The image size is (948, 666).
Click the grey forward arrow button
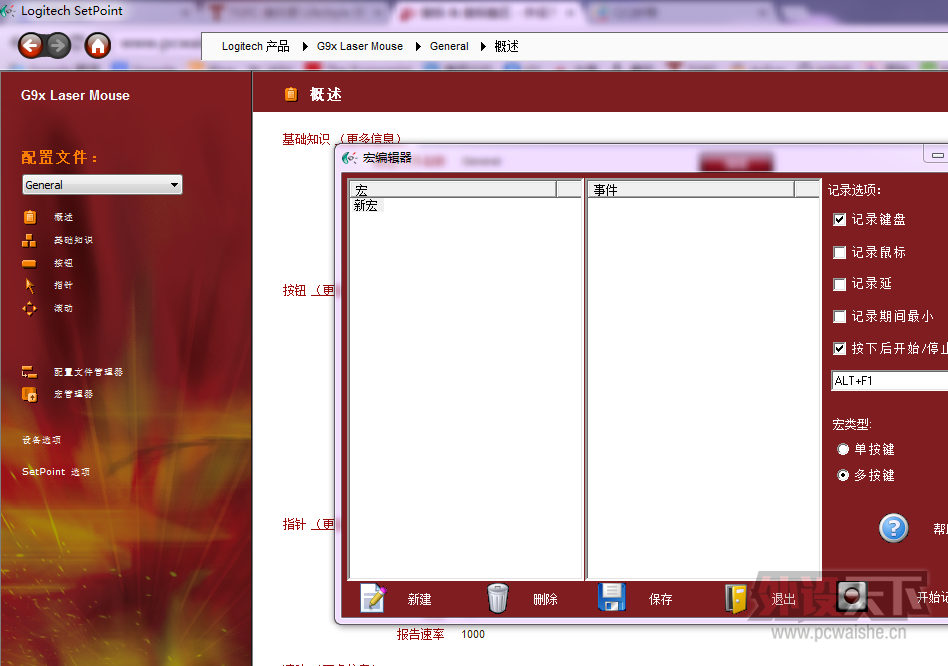click(57, 45)
